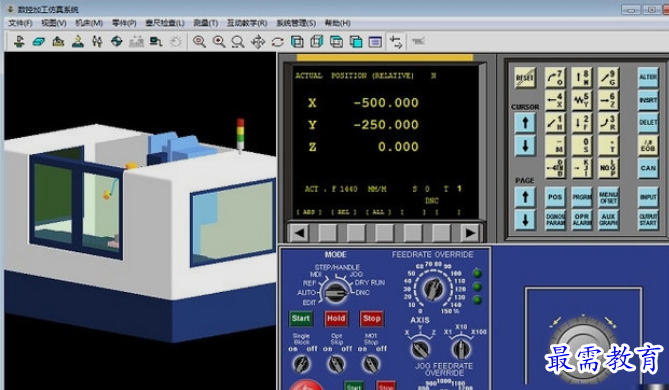Image resolution: width=669 pixels, height=390 pixels.
Task: Click the CRT left arrow softkey
Action: (x=299, y=233)
